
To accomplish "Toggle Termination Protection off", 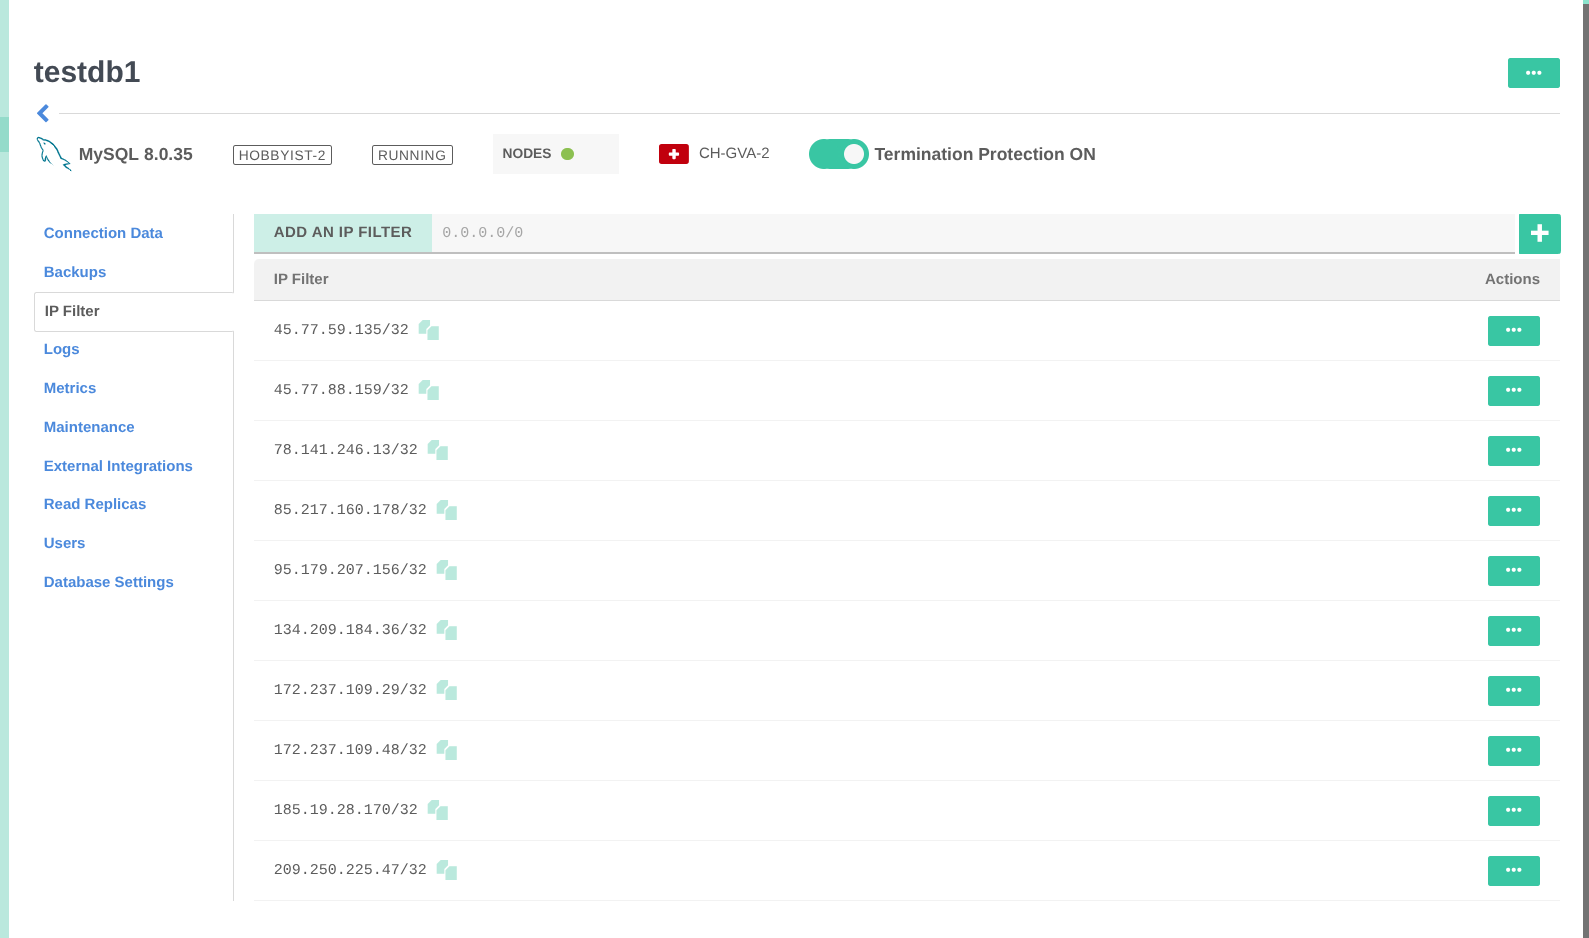I will (838, 154).
